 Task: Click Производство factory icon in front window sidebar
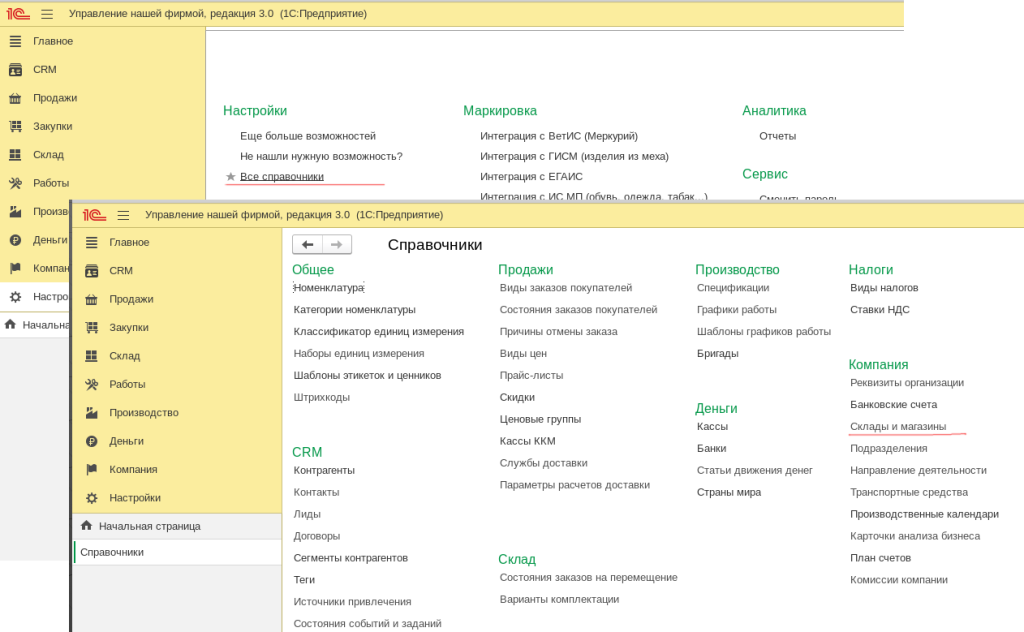[91, 413]
